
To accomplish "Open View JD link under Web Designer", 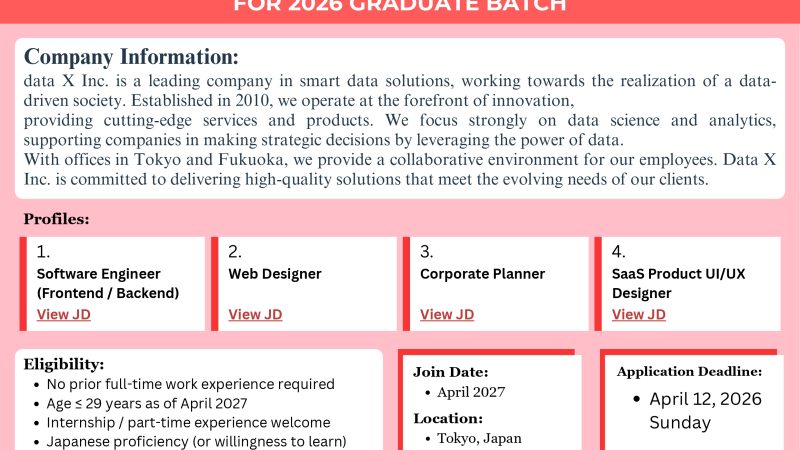I will point(255,314).
